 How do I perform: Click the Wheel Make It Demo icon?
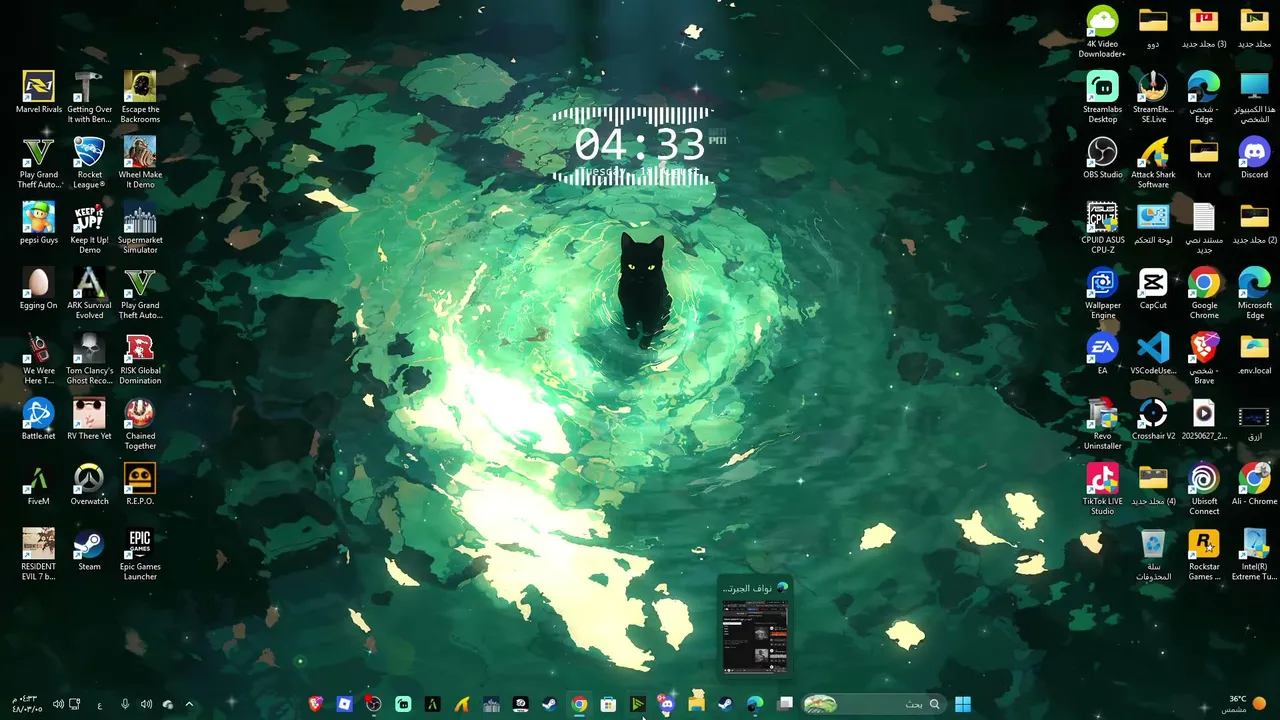140,162
